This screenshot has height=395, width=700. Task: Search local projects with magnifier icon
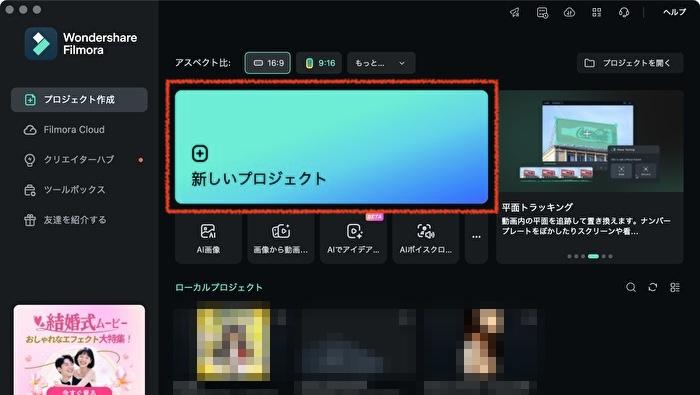point(631,287)
